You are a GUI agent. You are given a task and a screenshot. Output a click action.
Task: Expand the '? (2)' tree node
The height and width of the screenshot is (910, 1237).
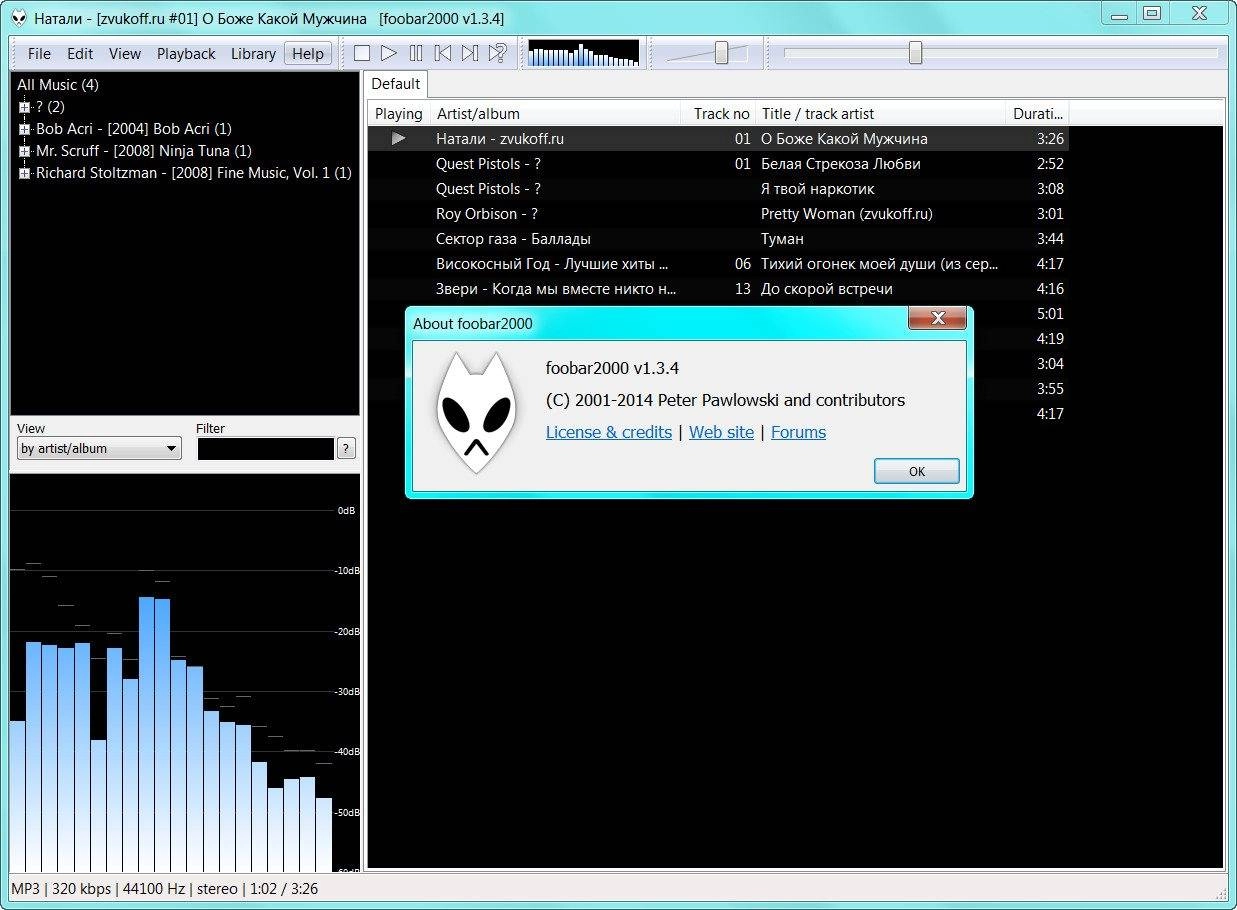tap(25, 107)
